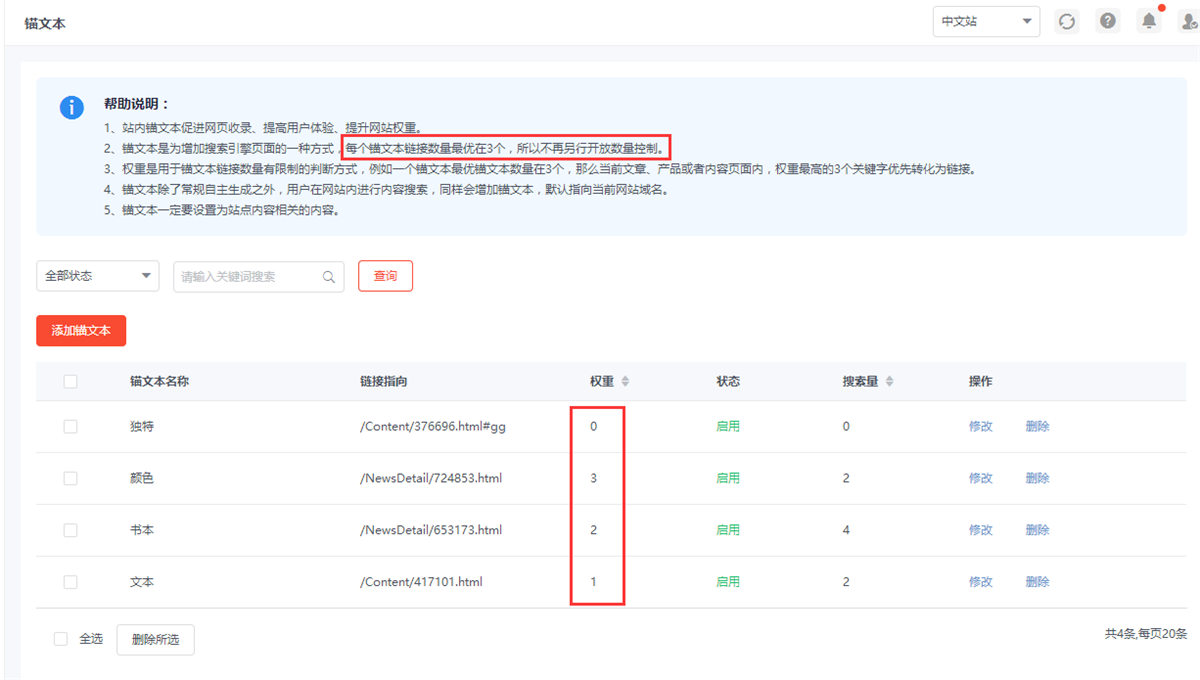This screenshot has height=680, width=1200.
Task: Click the 删除所选 button
Action: pos(155,640)
